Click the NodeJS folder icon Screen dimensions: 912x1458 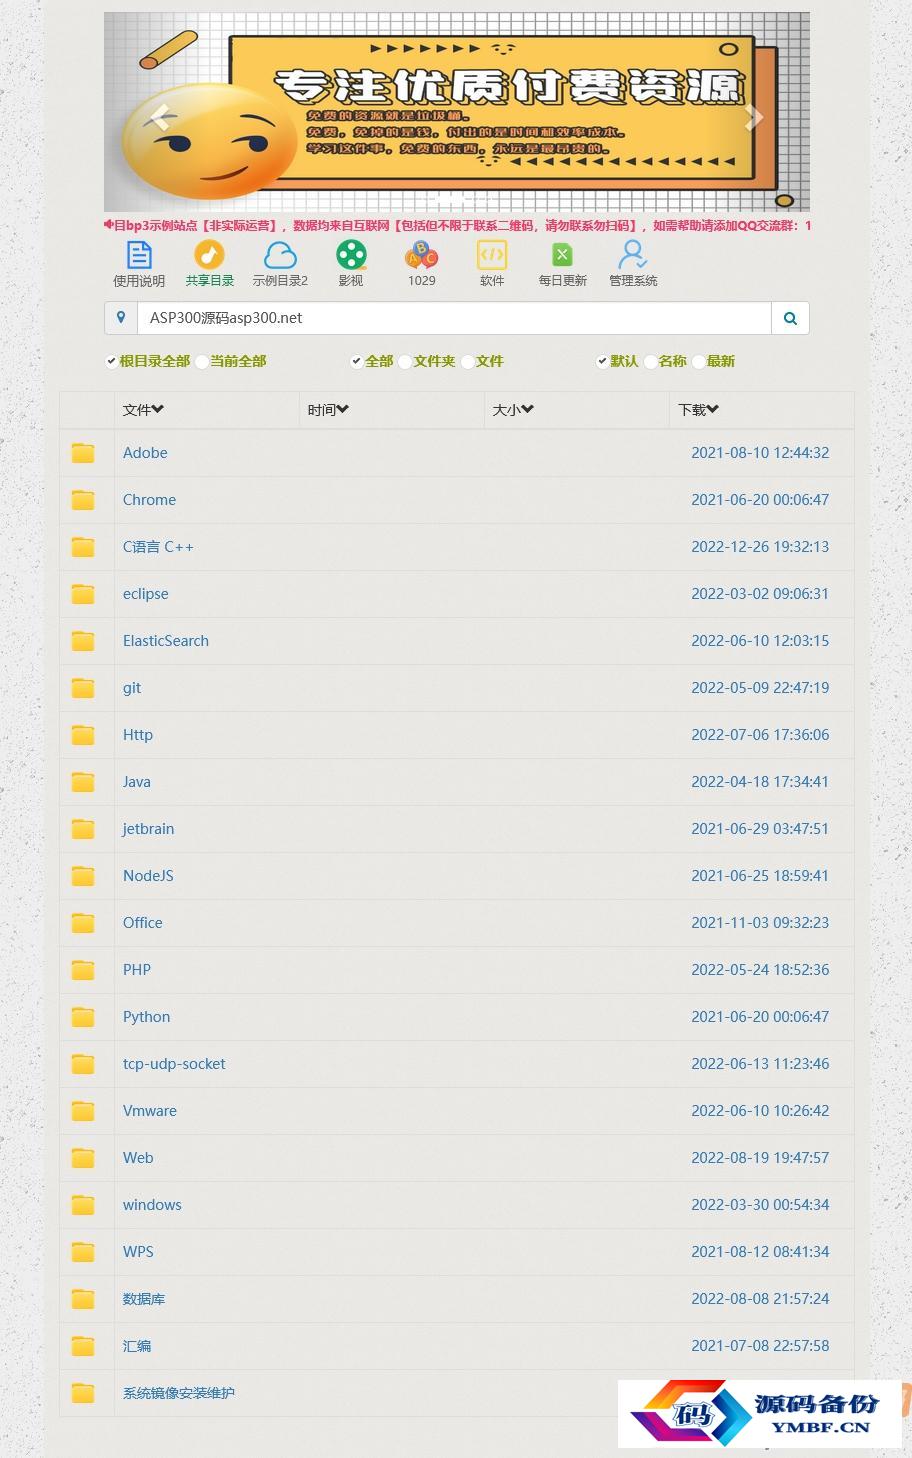(83, 876)
